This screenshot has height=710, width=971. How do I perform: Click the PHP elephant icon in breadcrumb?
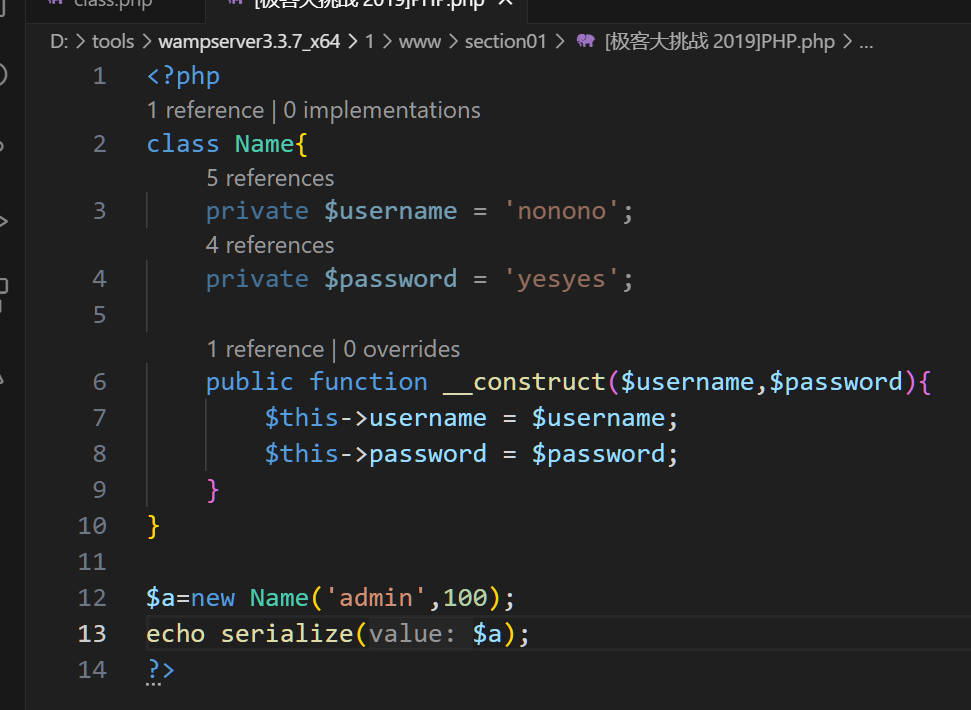[587, 42]
